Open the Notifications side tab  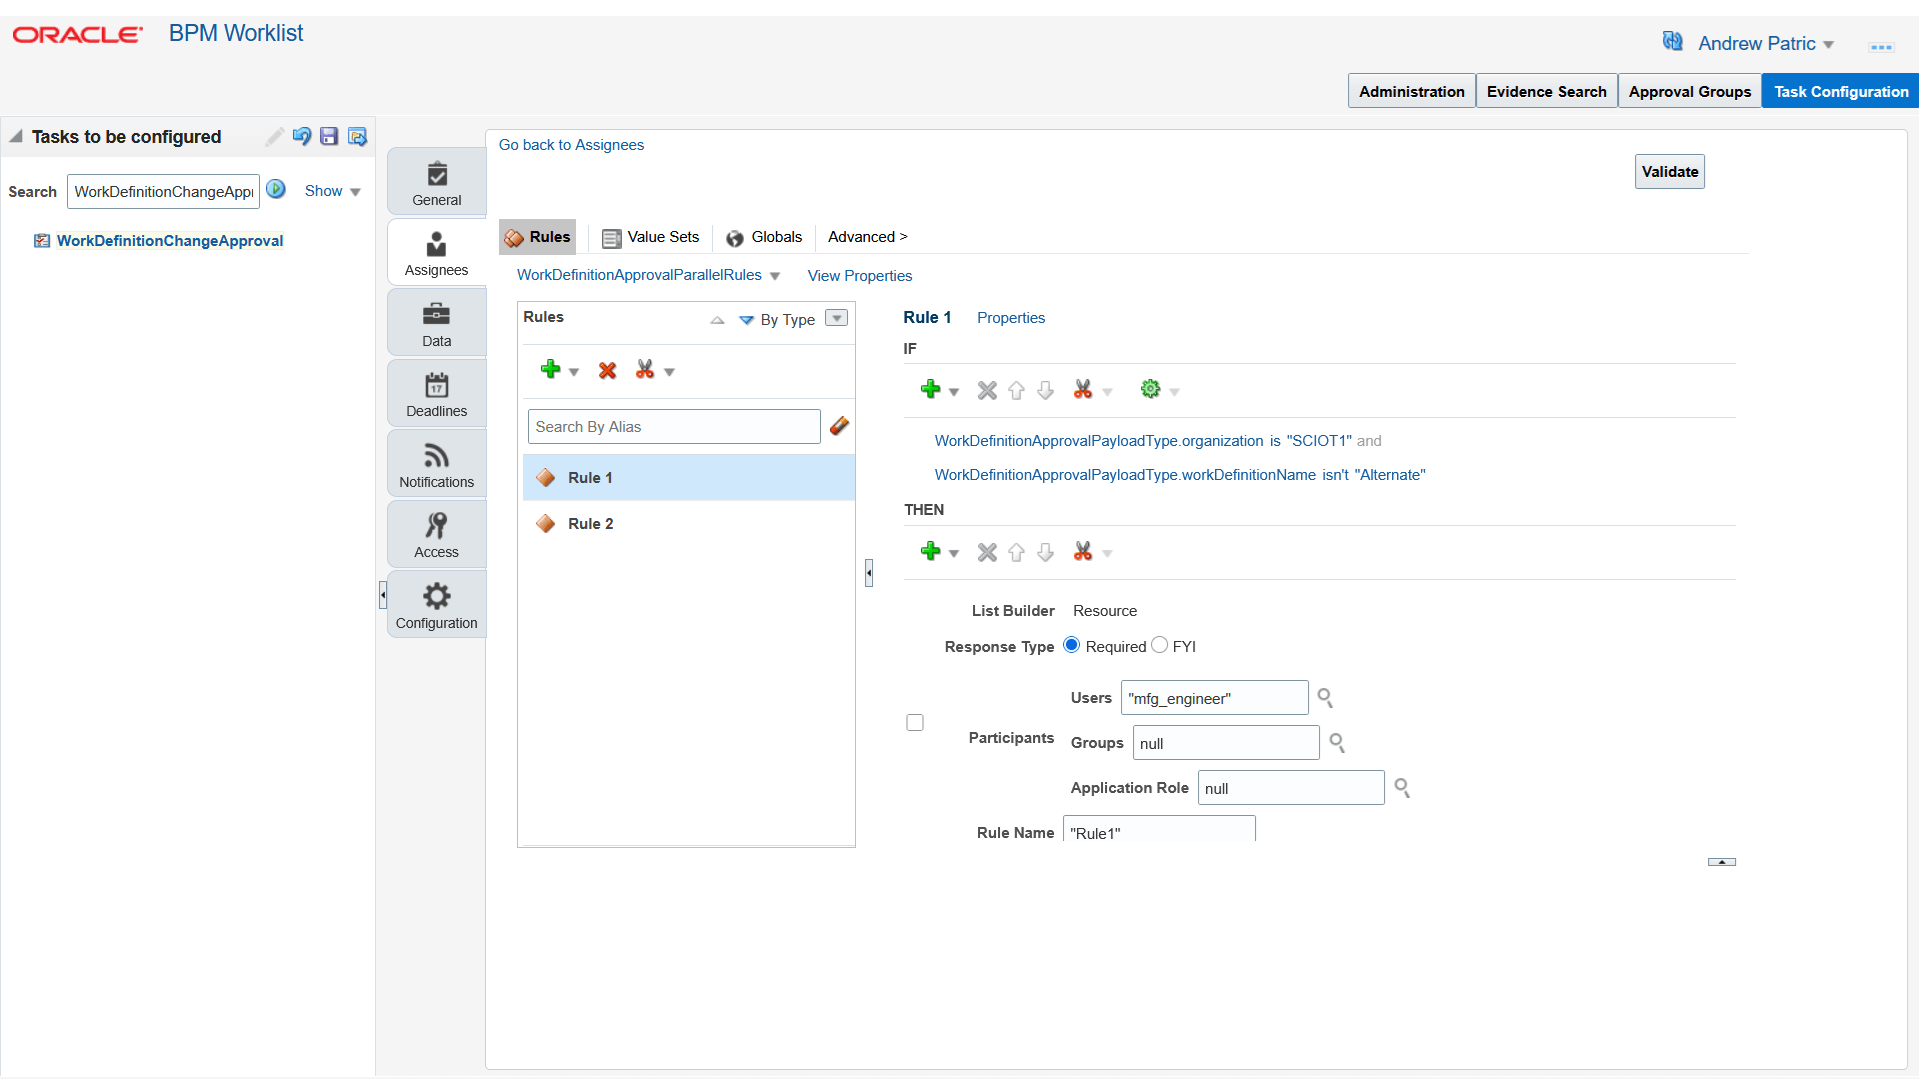[x=437, y=465]
